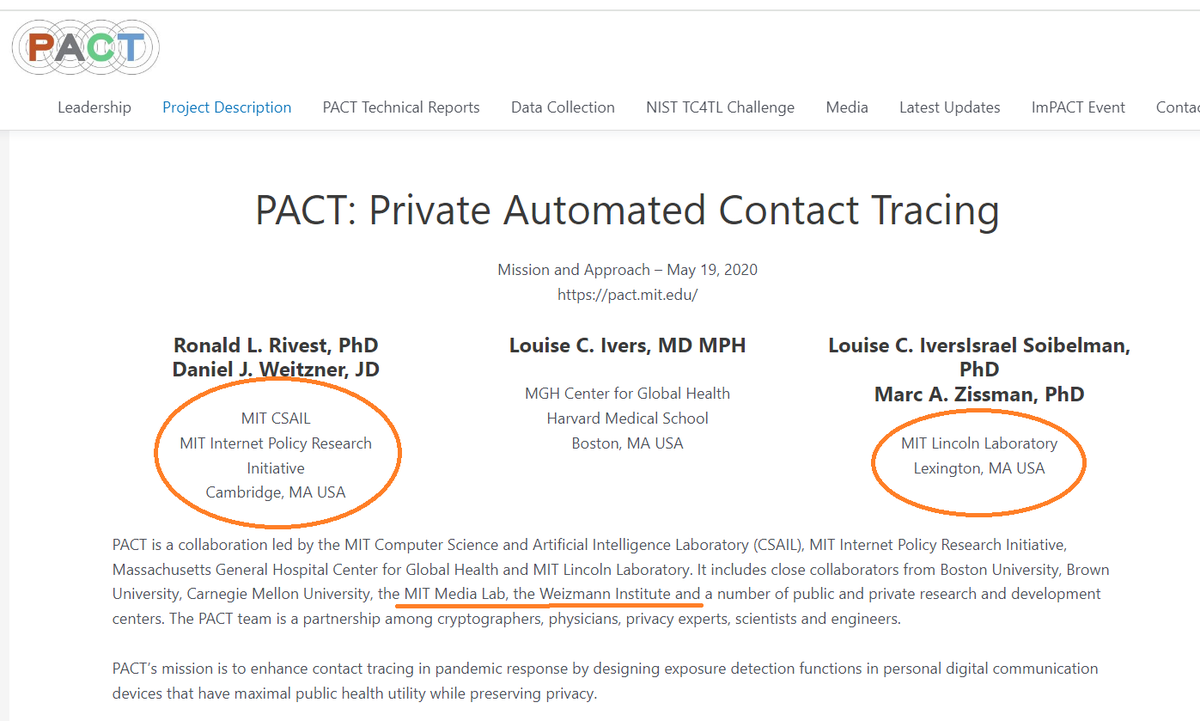Click MGH Center for Global Health text
1200x721 pixels.
pyautogui.click(x=627, y=393)
